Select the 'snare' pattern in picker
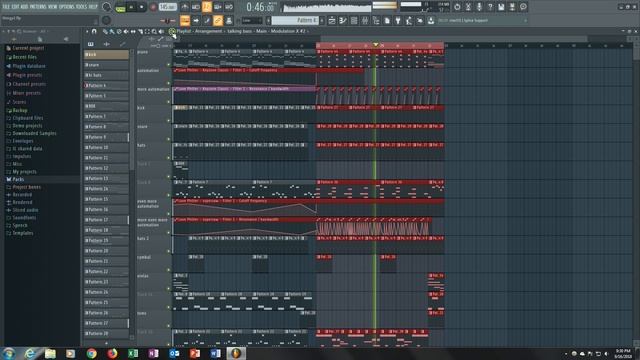The image size is (640, 360). [x=106, y=65]
